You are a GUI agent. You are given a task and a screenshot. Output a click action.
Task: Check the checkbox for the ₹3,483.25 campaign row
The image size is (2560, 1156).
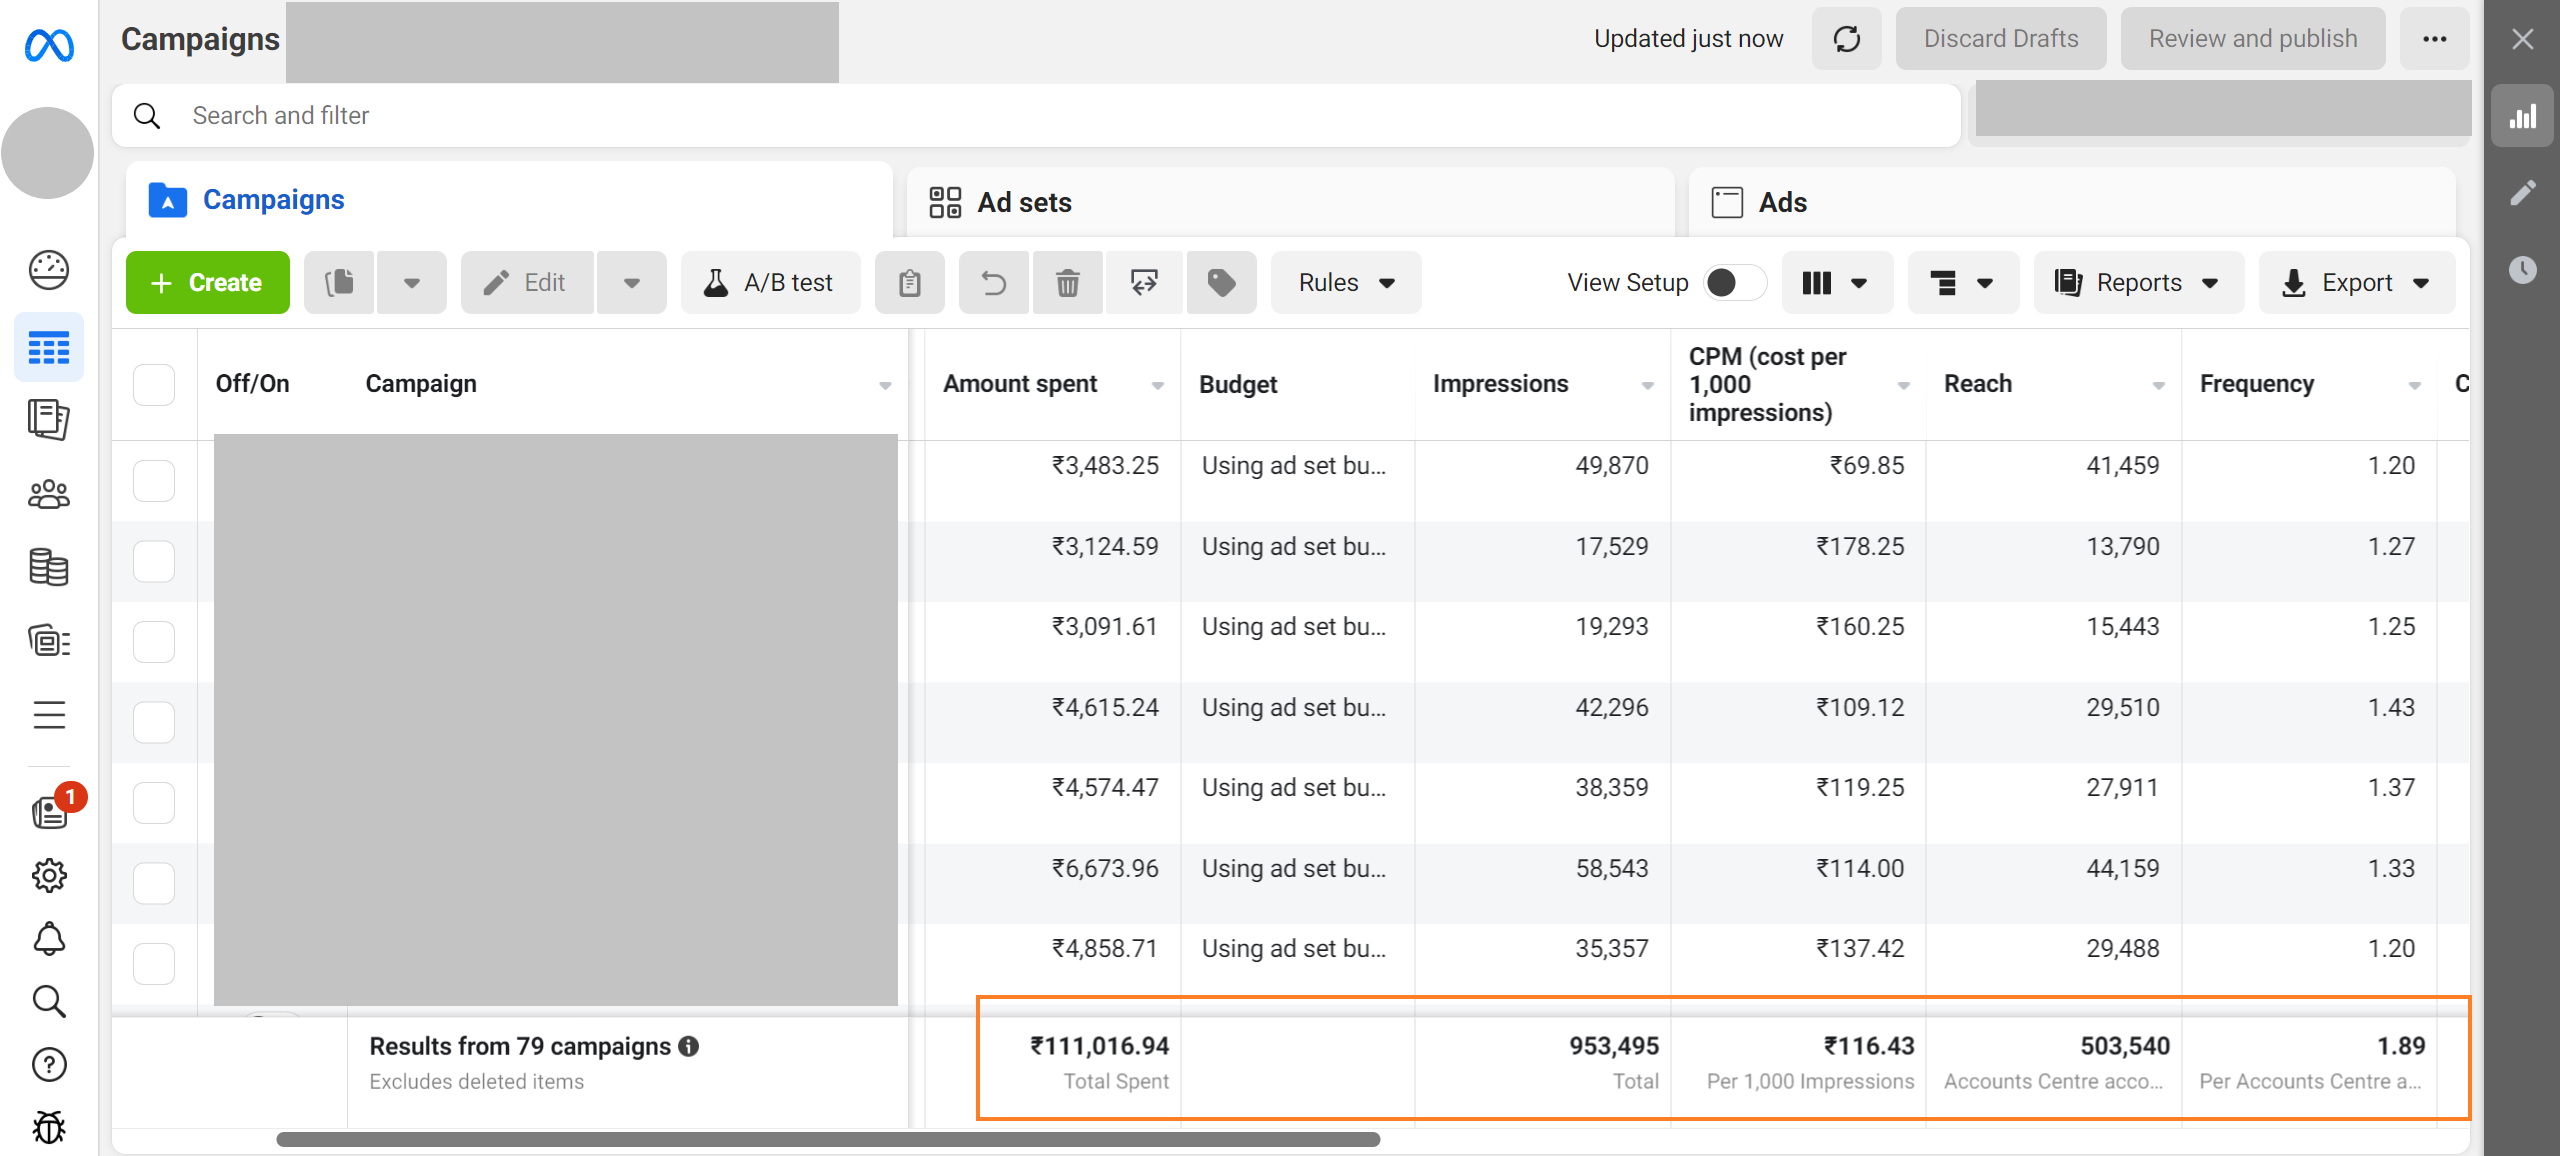[154, 481]
